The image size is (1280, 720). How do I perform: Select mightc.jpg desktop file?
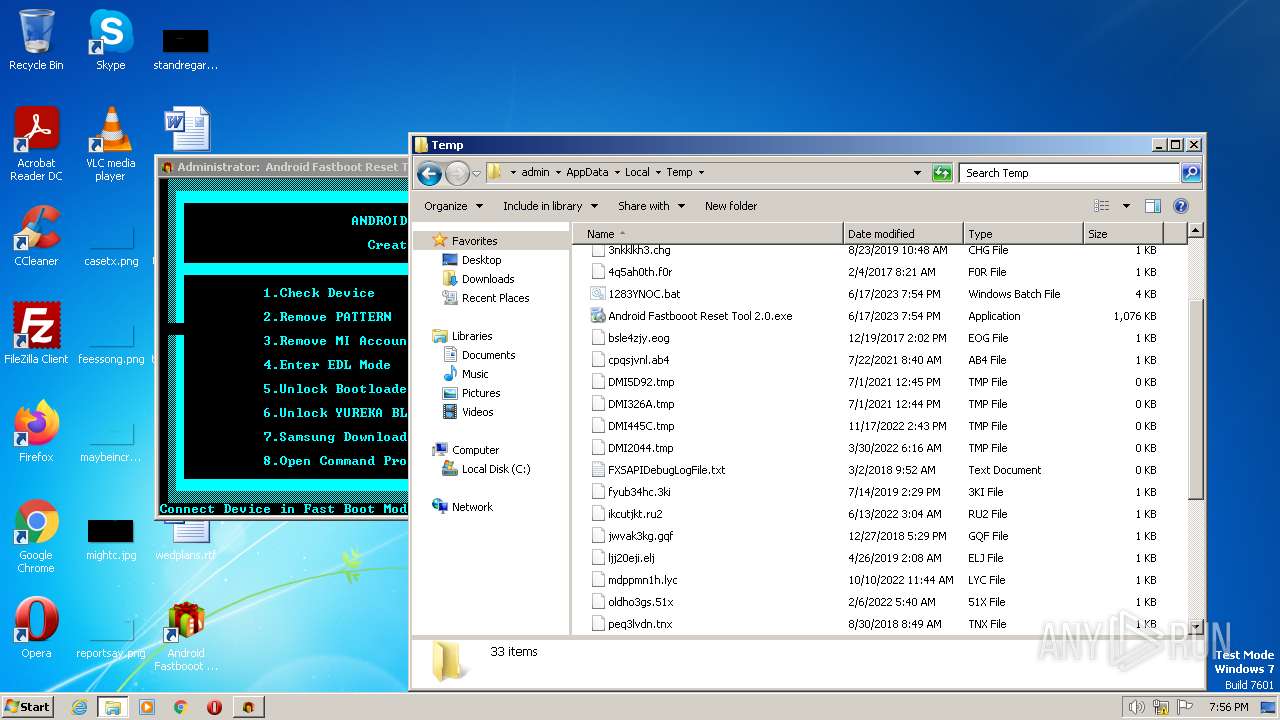click(110, 540)
